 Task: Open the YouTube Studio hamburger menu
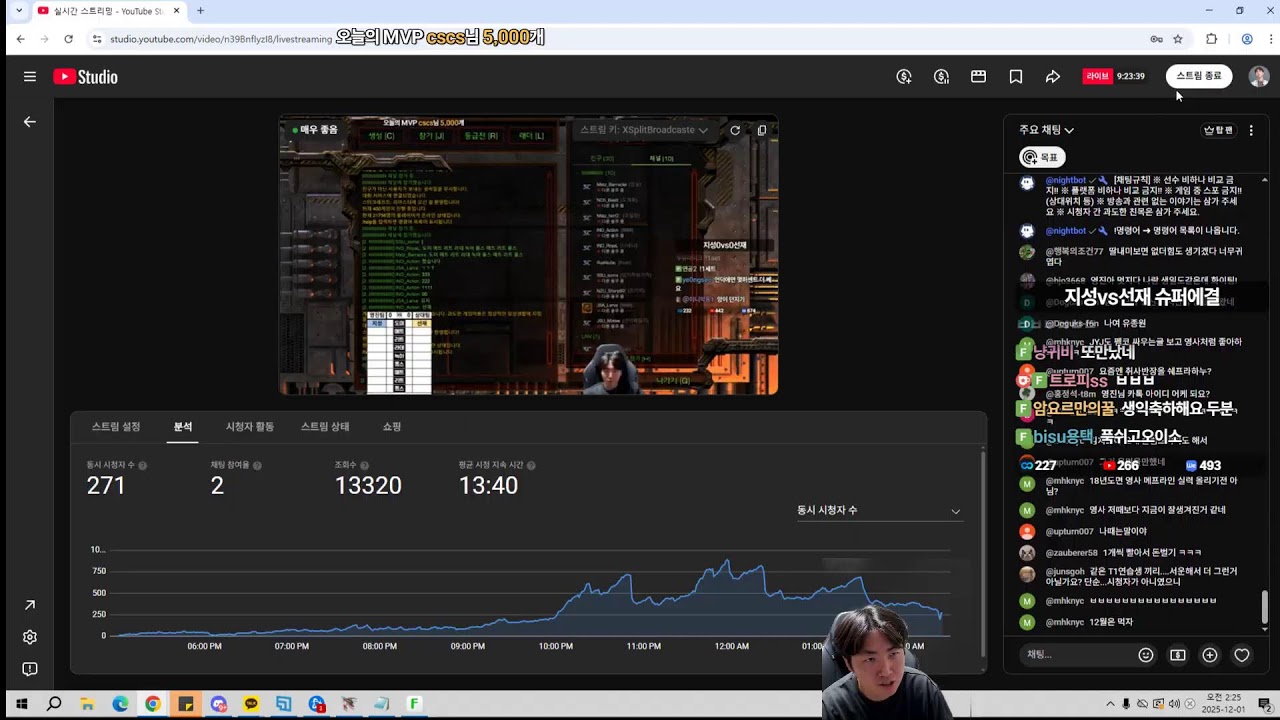(30, 77)
